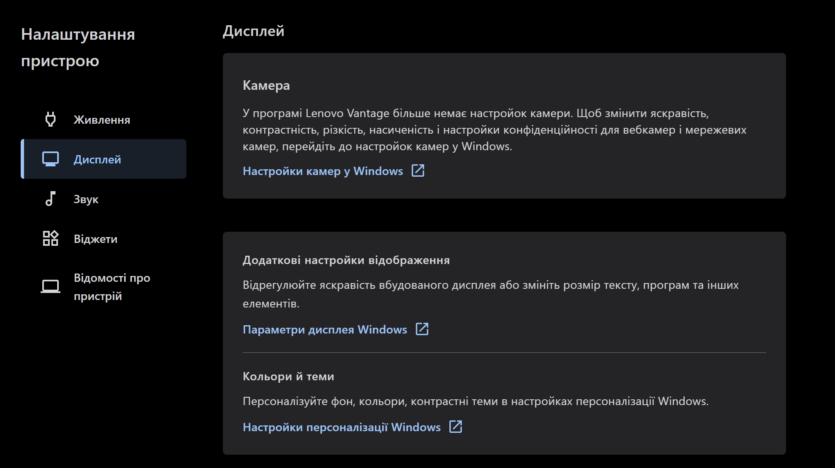Select the Дисплей sidebar item
The width and height of the screenshot is (835, 468).
click(x=103, y=159)
